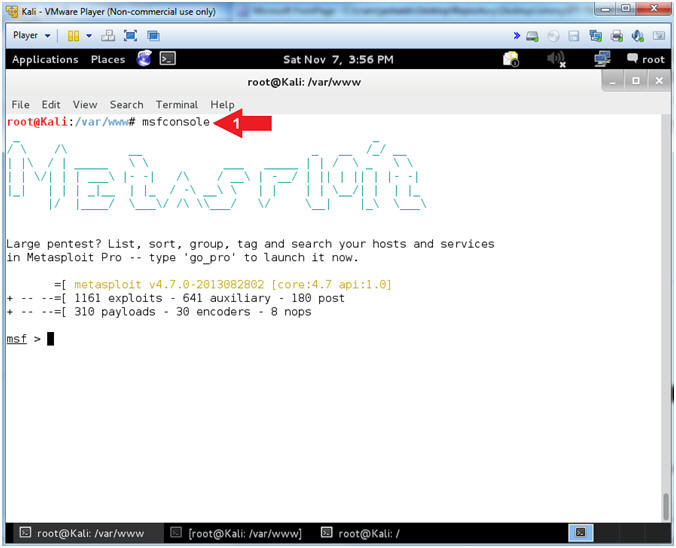The image size is (676, 548).
Task: Maximize the root@Kali terminal window
Action: coord(636,81)
